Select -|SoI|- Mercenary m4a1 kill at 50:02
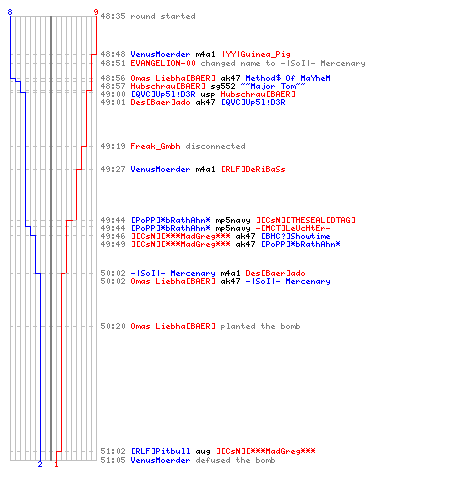Screen dimensions: 450x500 (203, 273)
